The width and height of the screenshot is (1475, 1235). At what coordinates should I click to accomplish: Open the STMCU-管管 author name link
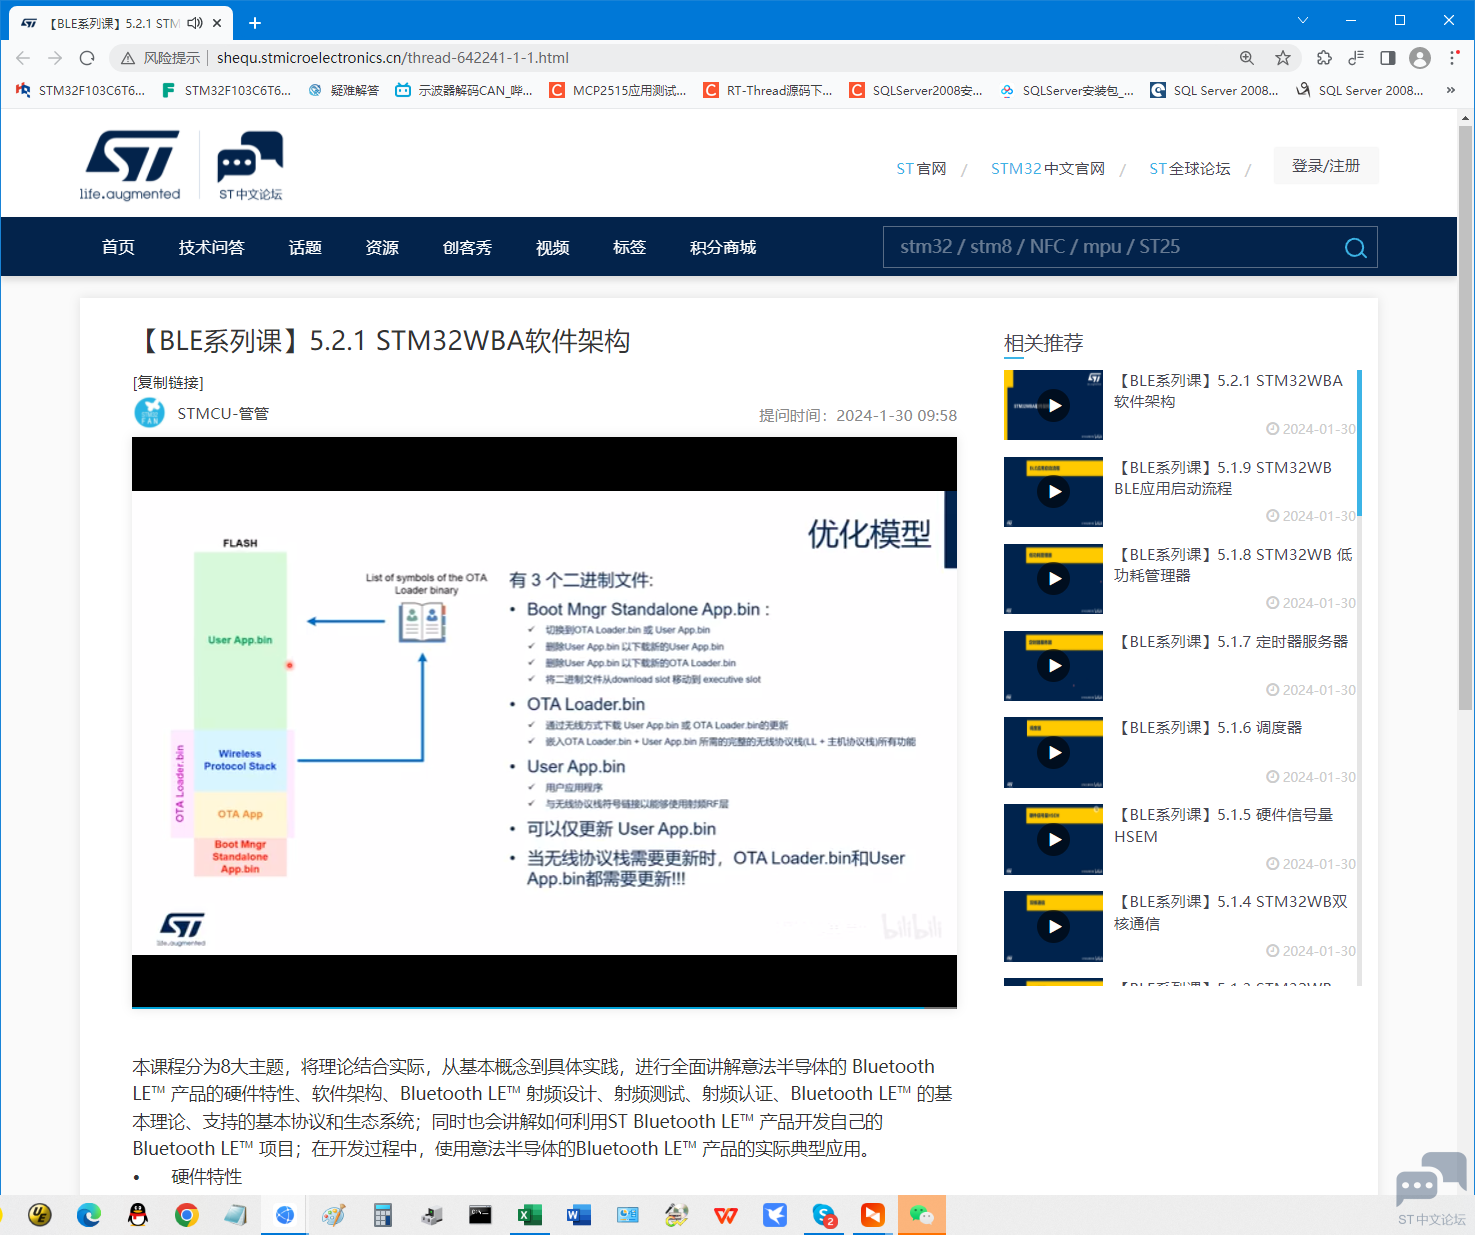[x=223, y=413]
